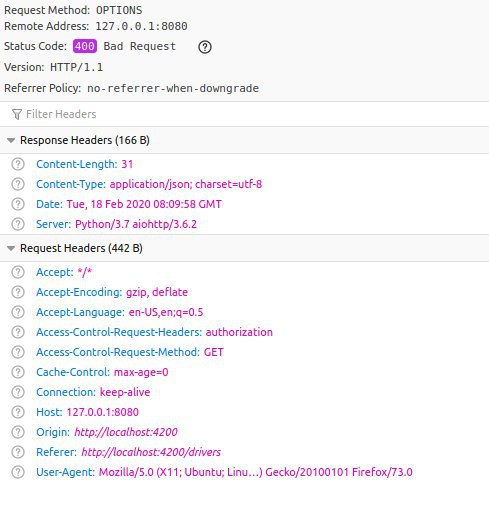Screen dimensions: 489x510
Task: Select gzip, deflate encoding value
Action: click(157, 292)
